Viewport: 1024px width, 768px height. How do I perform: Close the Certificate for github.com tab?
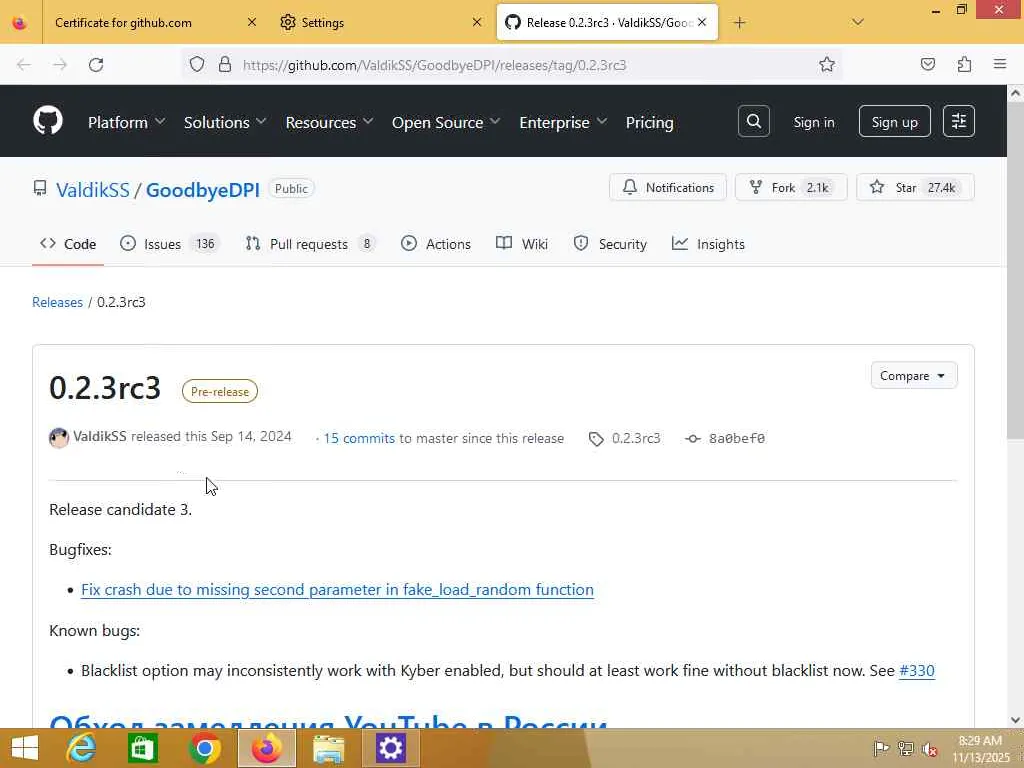point(252,22)
